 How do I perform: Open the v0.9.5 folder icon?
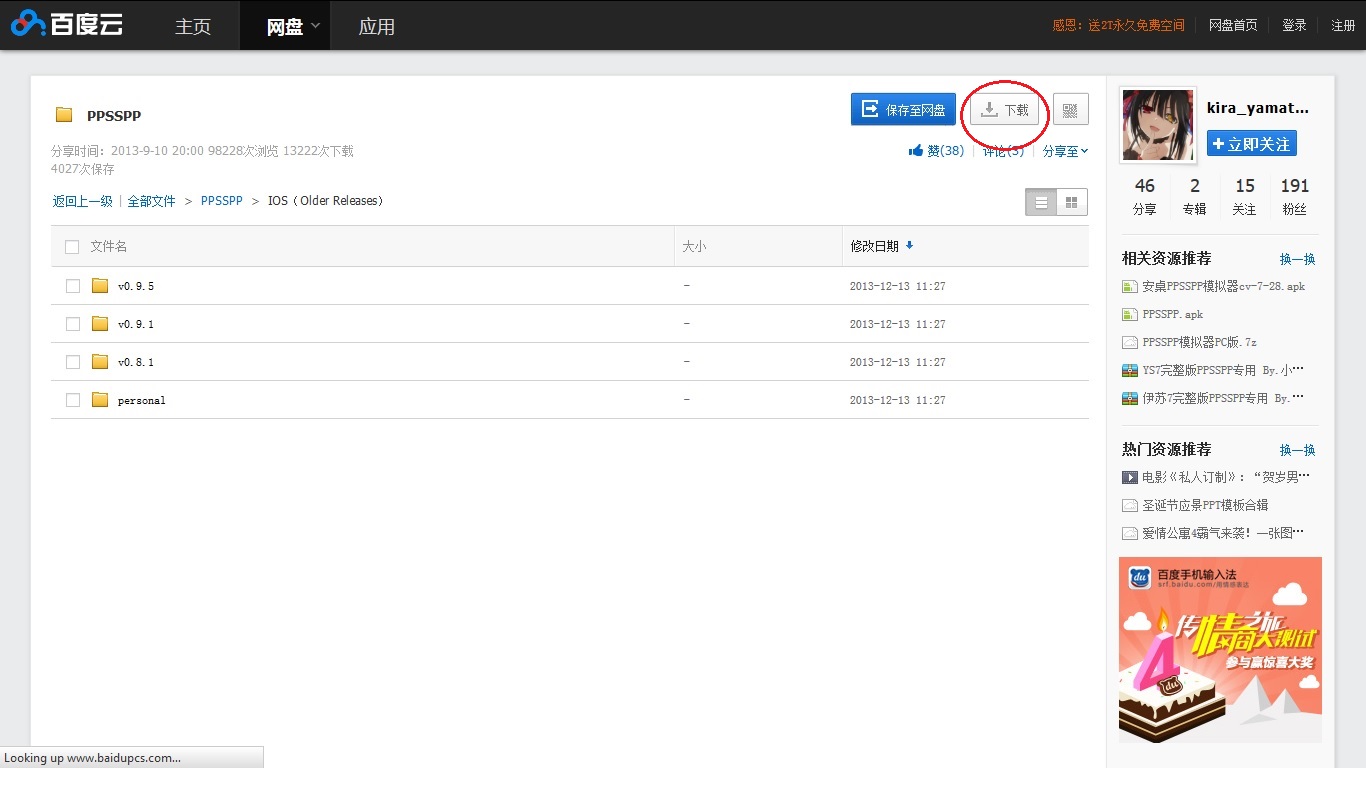[100, 286]
